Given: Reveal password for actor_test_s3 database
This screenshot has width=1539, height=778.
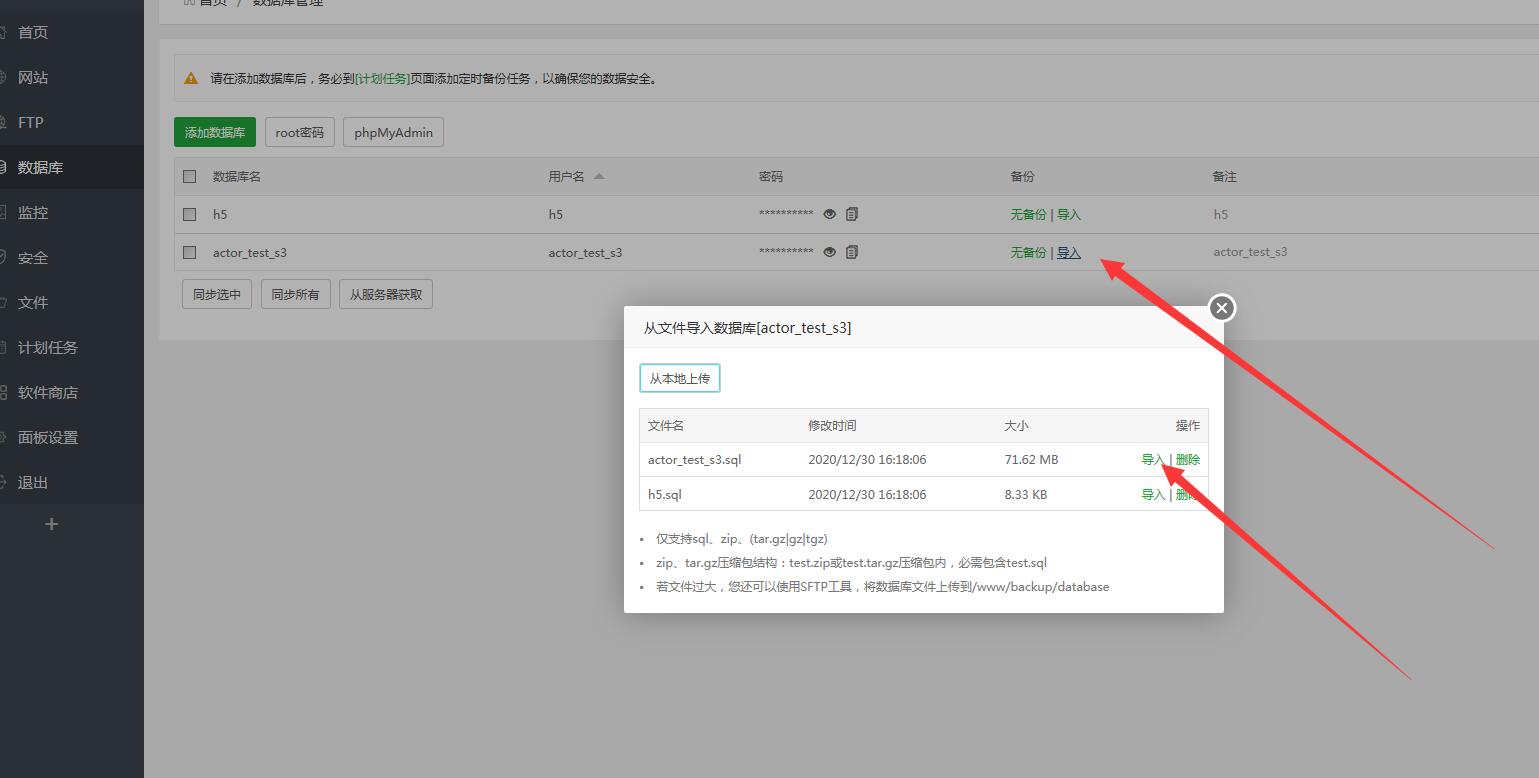Looking at the screenshot, I should 829,252.
